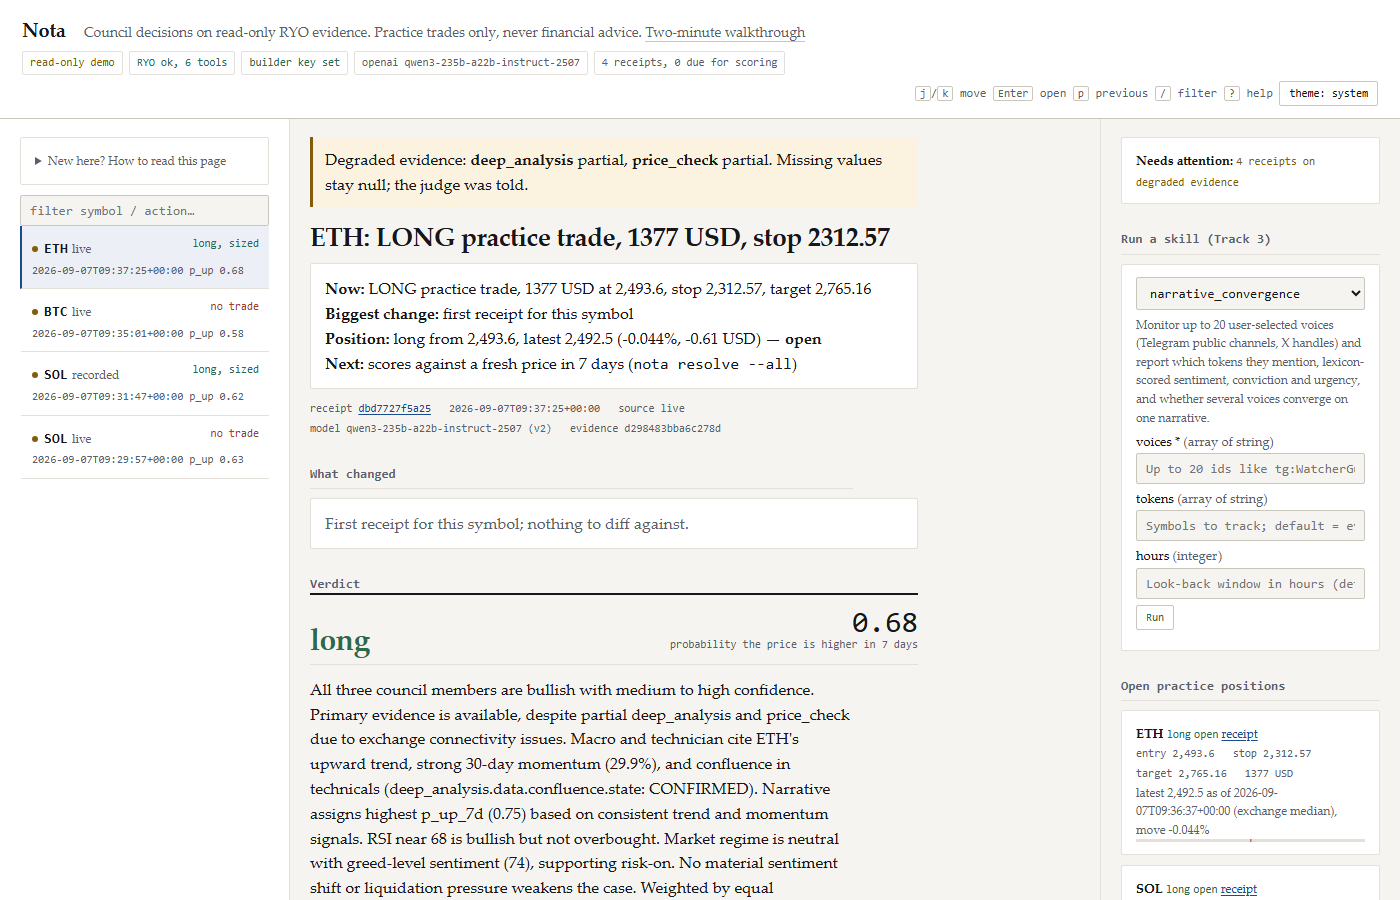Click the previous keyboard hint
1400x900 pixels.
[x=1110, y=93]
